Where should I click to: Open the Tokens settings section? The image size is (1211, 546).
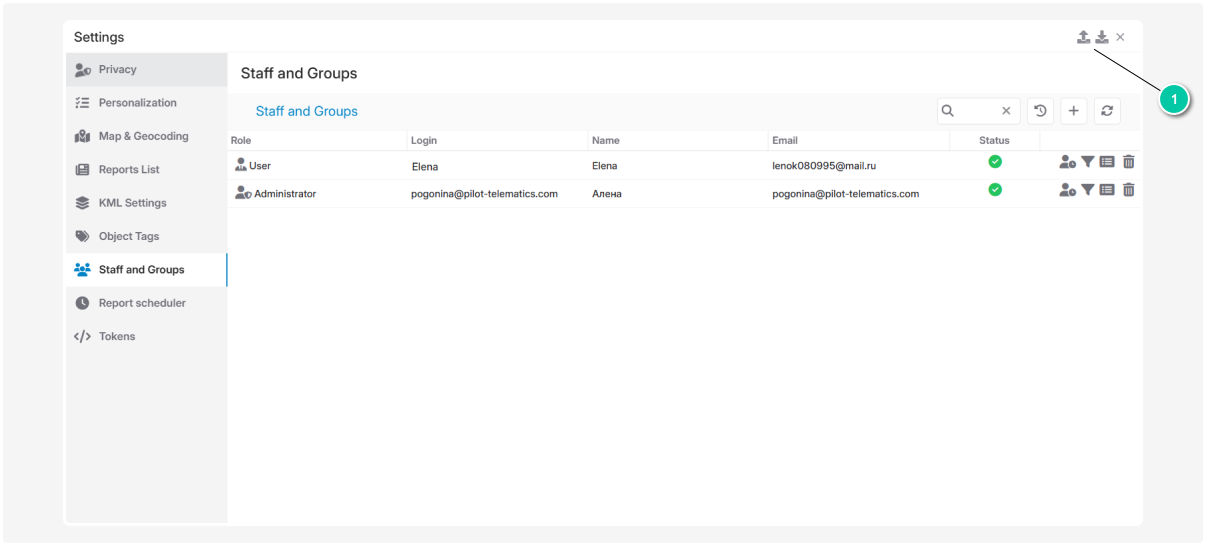[117, 337]
